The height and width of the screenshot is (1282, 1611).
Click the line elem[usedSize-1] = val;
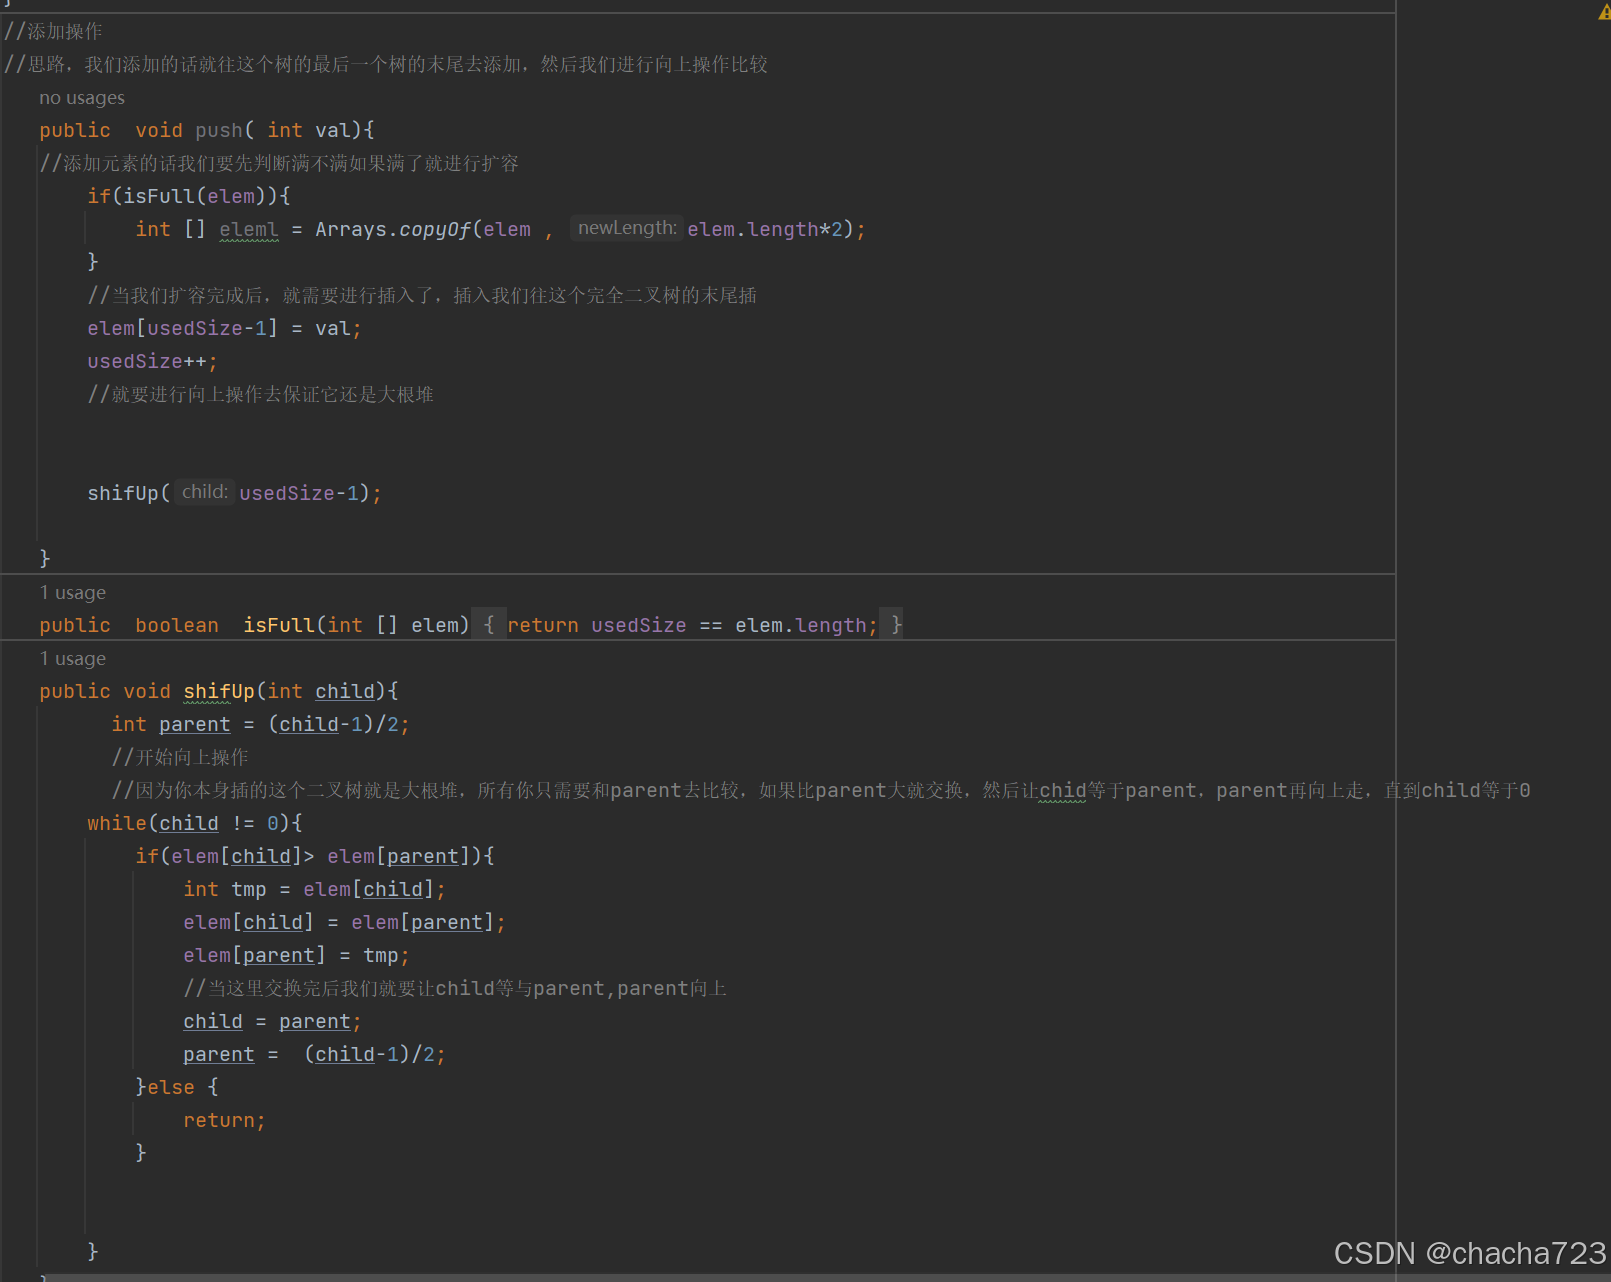tap(224, 328)
